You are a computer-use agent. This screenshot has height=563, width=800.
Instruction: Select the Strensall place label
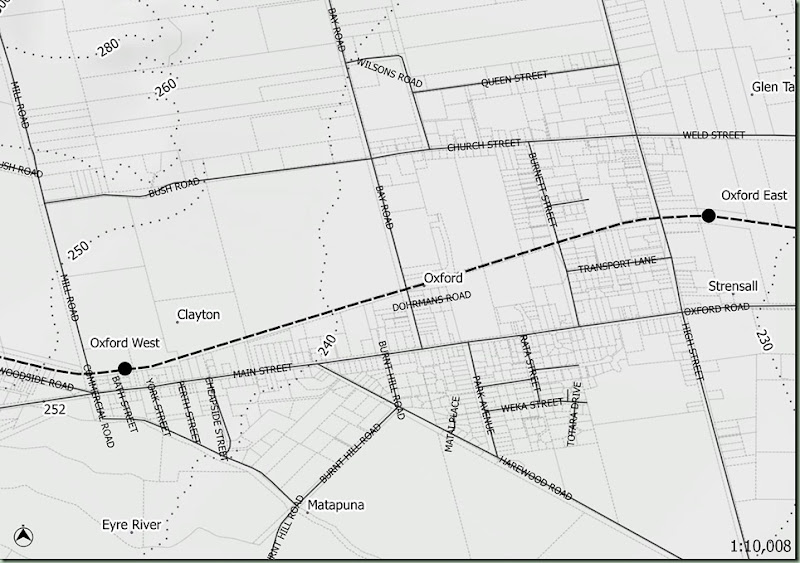tap(733, 286)
